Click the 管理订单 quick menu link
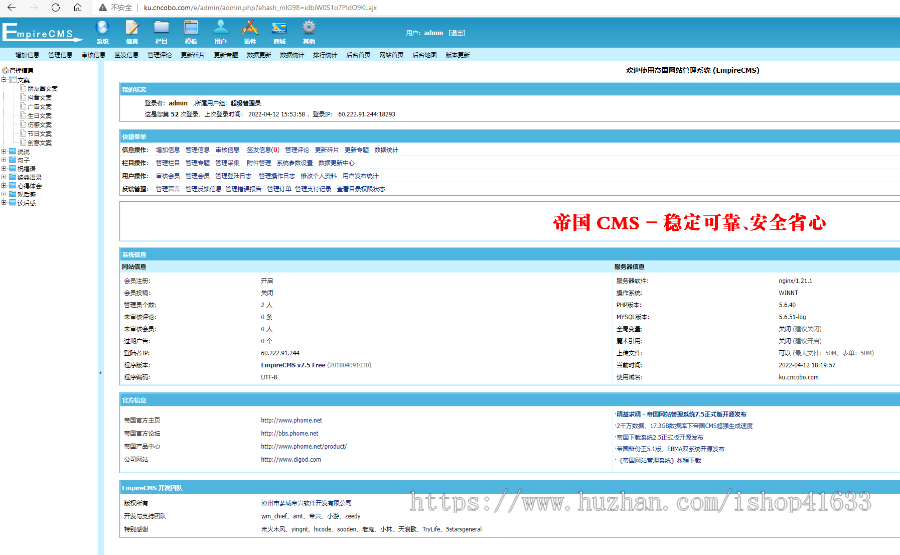 (x=279, y=189)
